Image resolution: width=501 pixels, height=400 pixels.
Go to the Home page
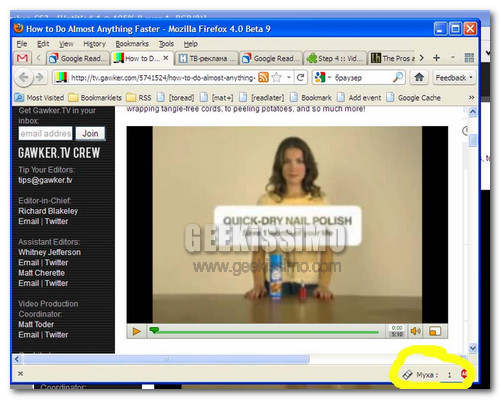point(419,78)
